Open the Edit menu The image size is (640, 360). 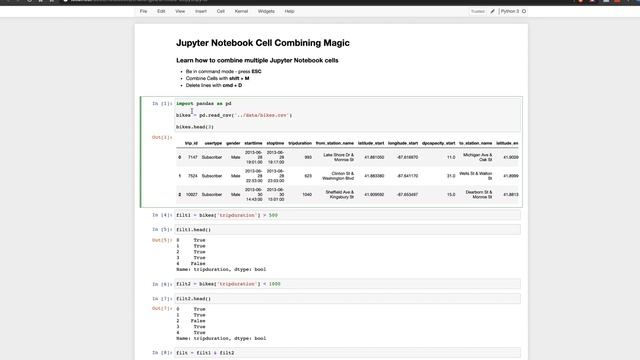coord(161,11)
